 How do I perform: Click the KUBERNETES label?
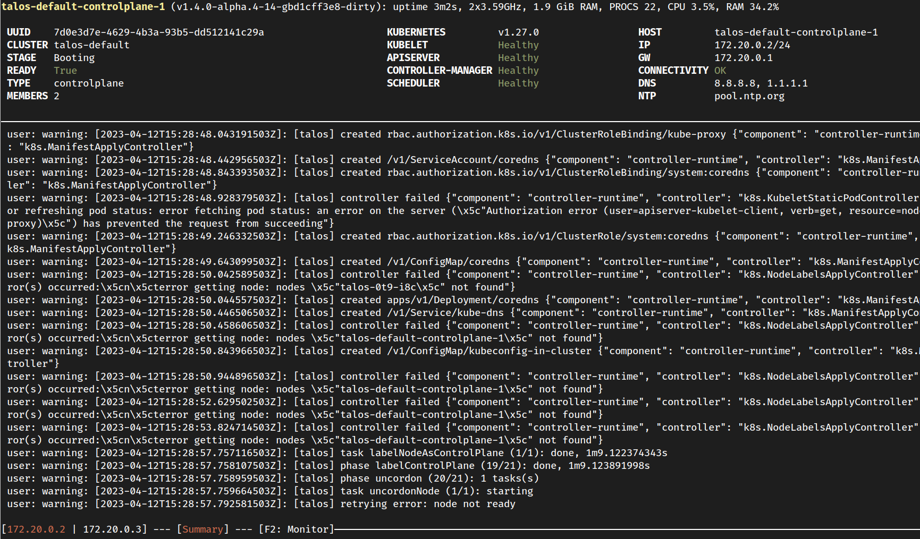pyautogui.click(x=416, y=32)
